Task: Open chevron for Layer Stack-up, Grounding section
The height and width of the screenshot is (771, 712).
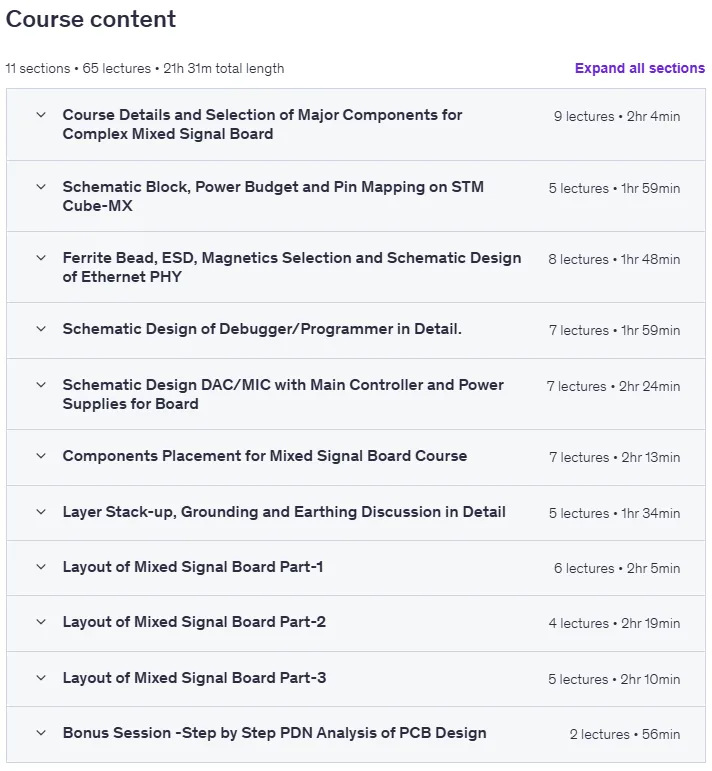Action: [x=41, y=512]
